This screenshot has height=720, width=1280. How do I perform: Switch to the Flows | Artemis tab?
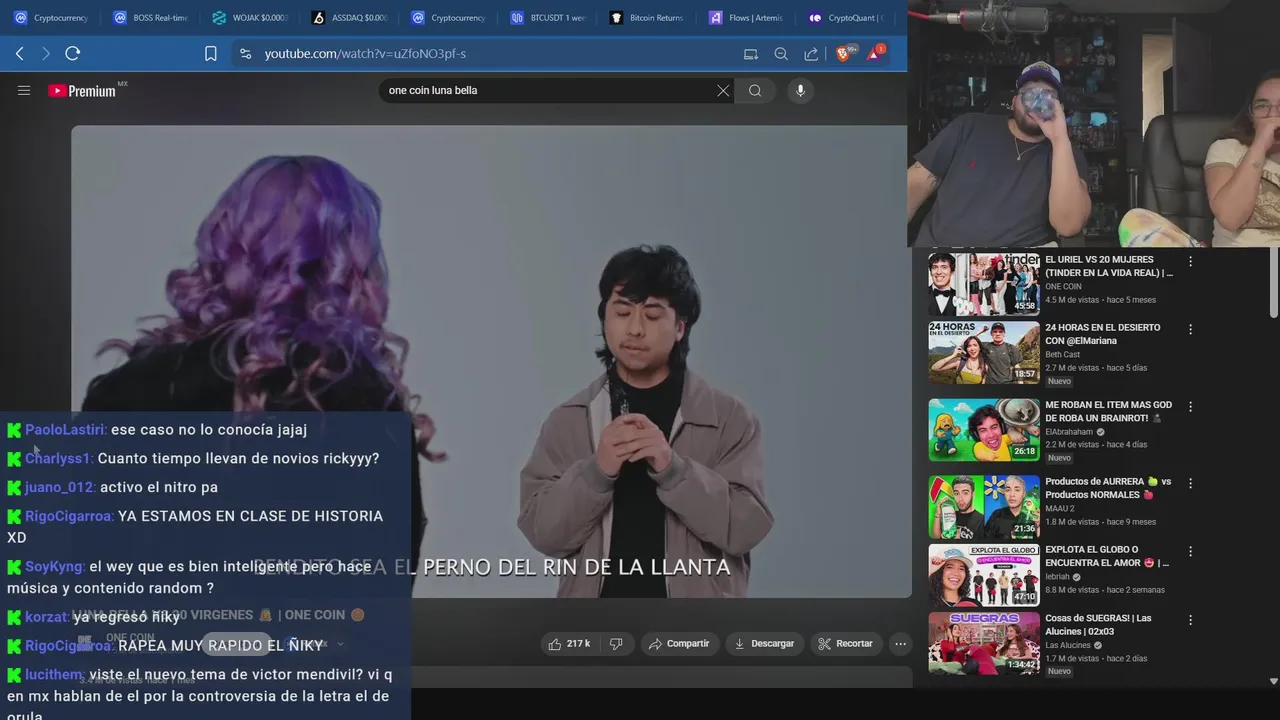(745, 18)
